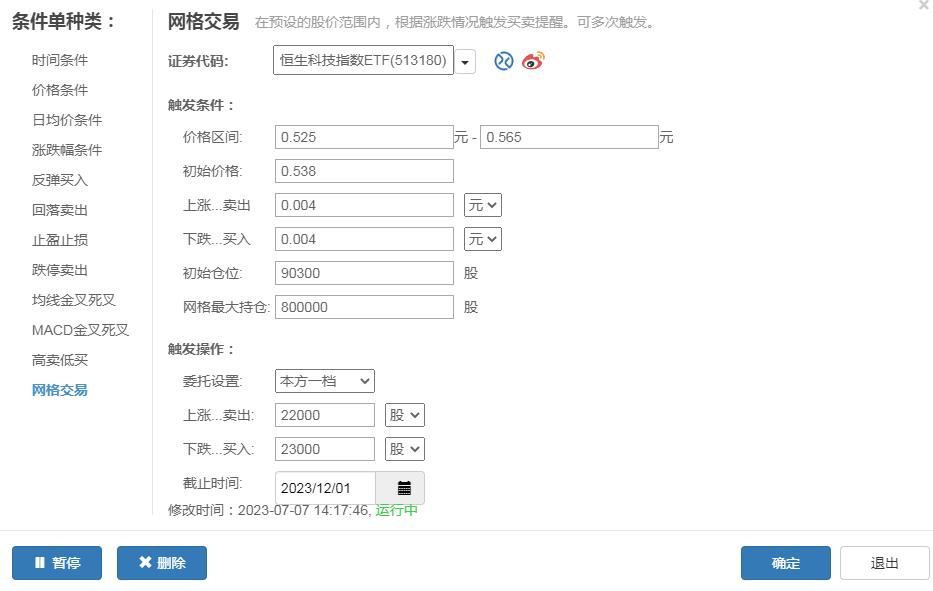Select 时间条件 in the condition list
The height and width of the screenshot is (591, 933).
(60, 60)
